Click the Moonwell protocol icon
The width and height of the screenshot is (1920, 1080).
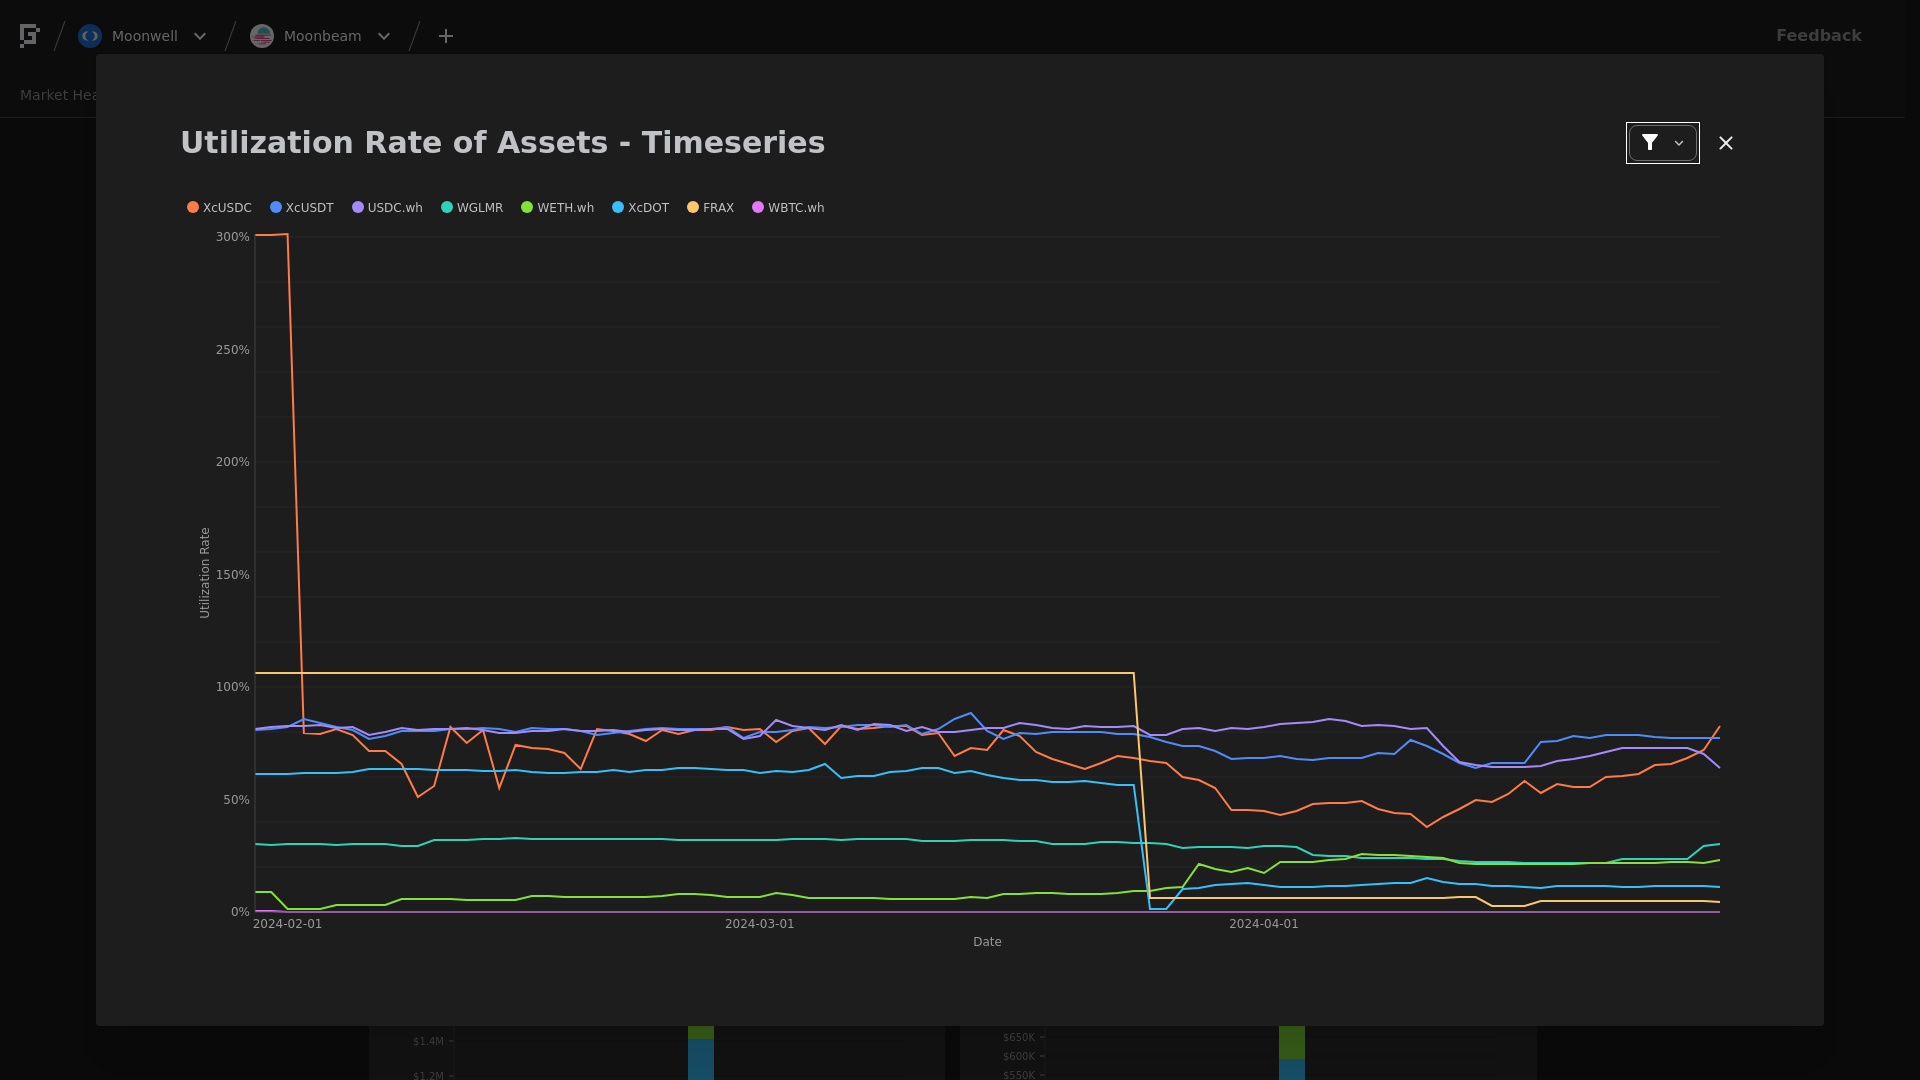point(90,36)
